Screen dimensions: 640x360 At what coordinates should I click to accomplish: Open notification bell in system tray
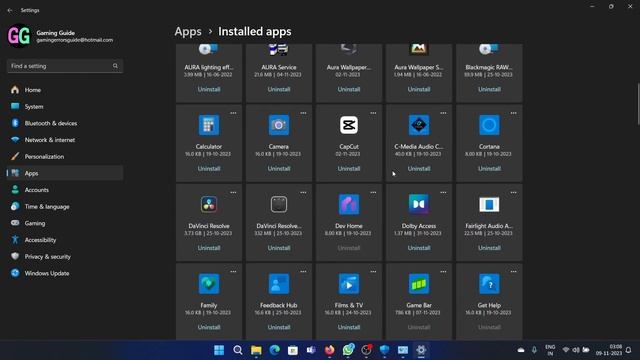[x=629, y=350]
